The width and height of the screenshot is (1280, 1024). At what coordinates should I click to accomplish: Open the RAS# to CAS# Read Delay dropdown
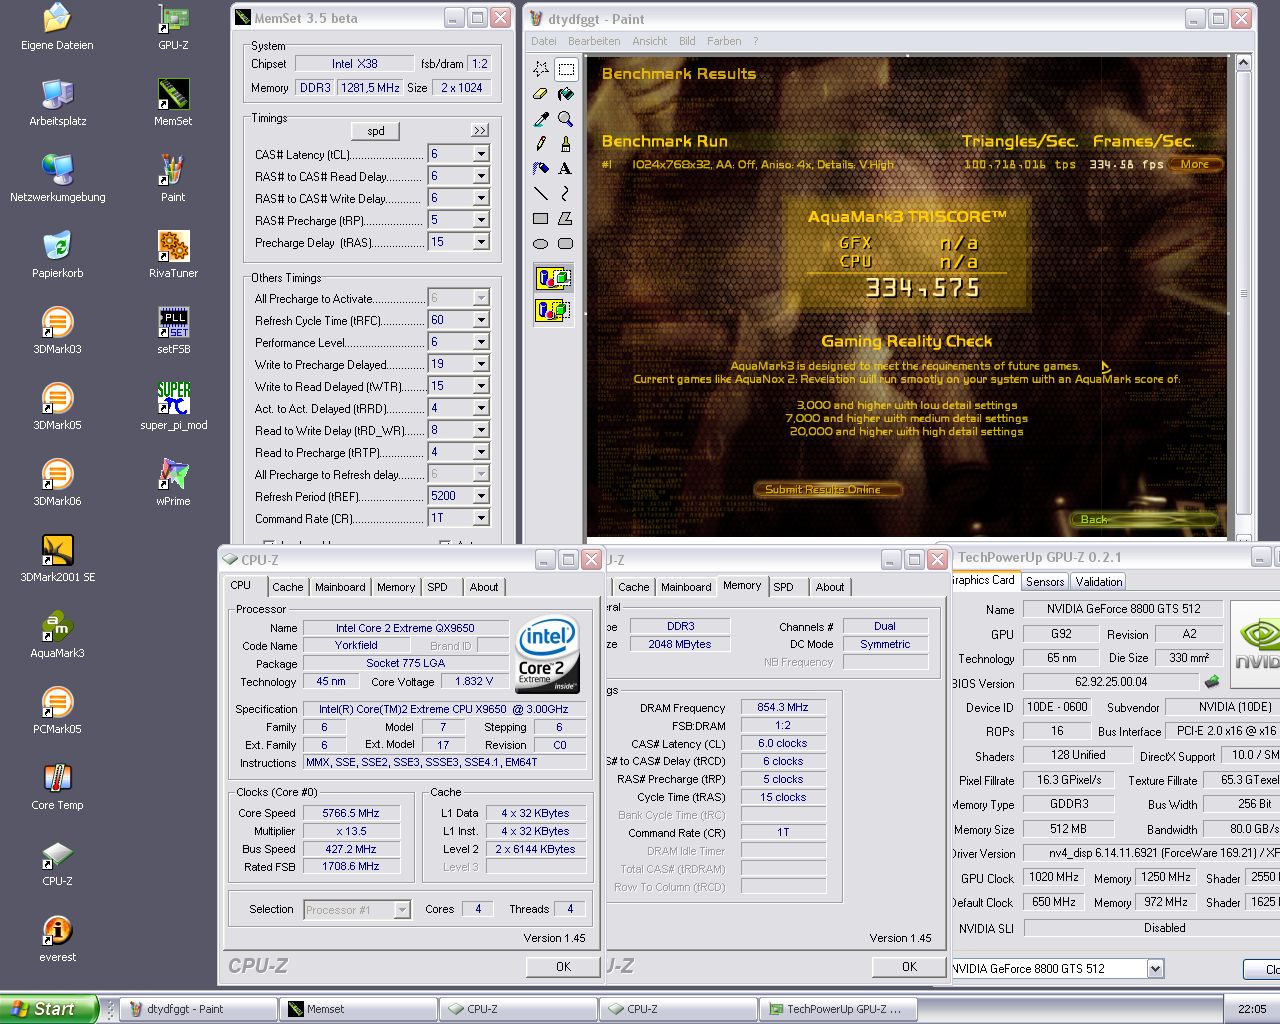tap(481, 176)
